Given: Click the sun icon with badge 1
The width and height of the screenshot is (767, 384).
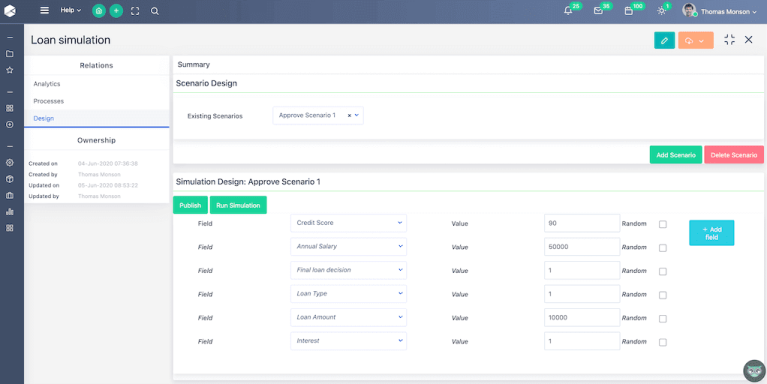Looking at the screenshot, I should 661,11.
